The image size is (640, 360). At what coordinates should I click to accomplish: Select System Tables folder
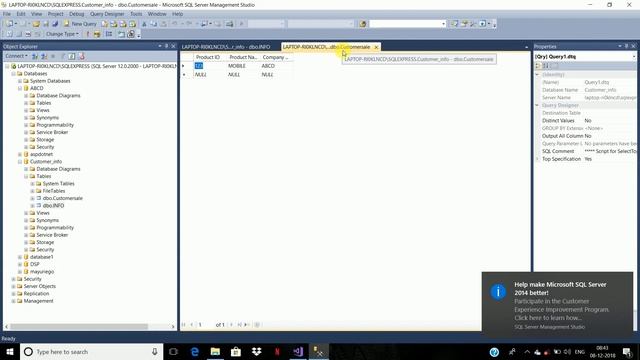[58, 184]
